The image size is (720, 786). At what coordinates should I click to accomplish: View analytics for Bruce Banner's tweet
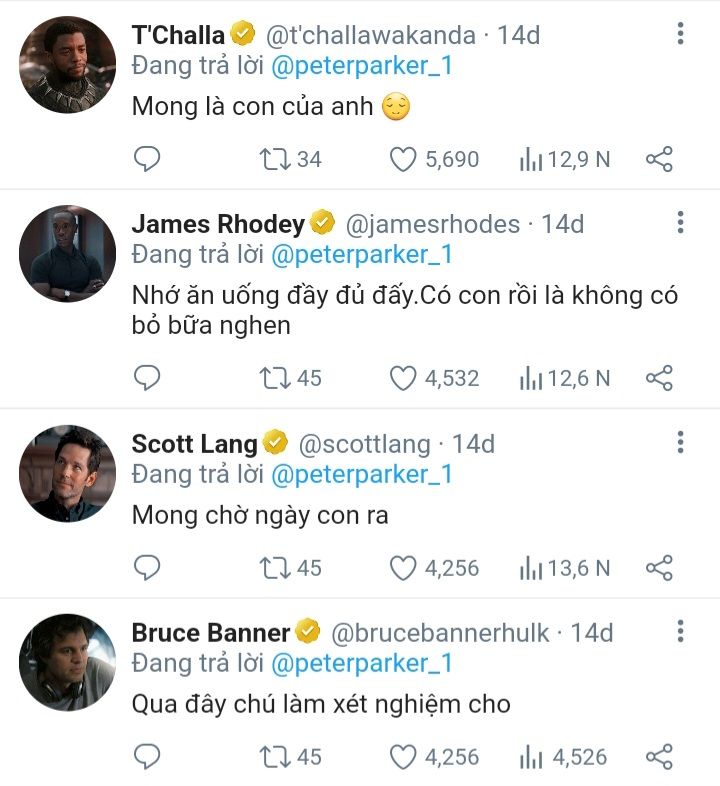[530, 756]
